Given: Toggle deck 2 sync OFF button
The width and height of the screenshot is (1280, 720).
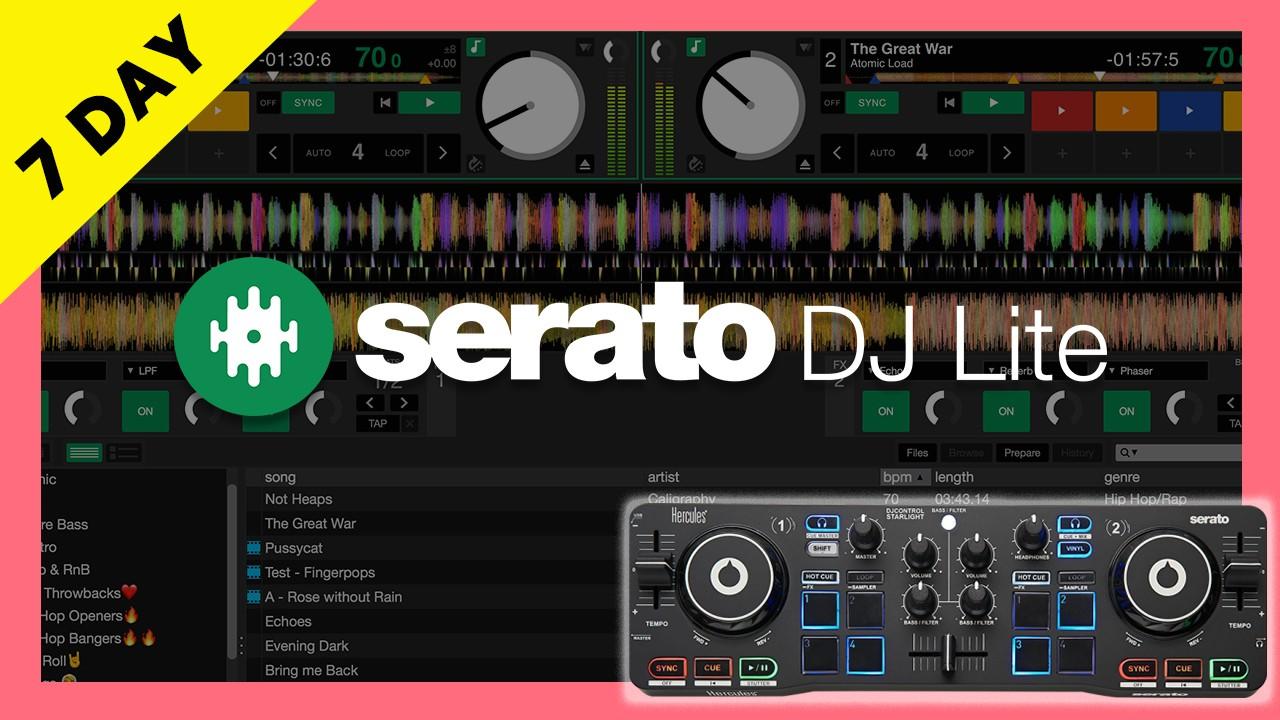Looking at the screenshot, I should point(832,102).
